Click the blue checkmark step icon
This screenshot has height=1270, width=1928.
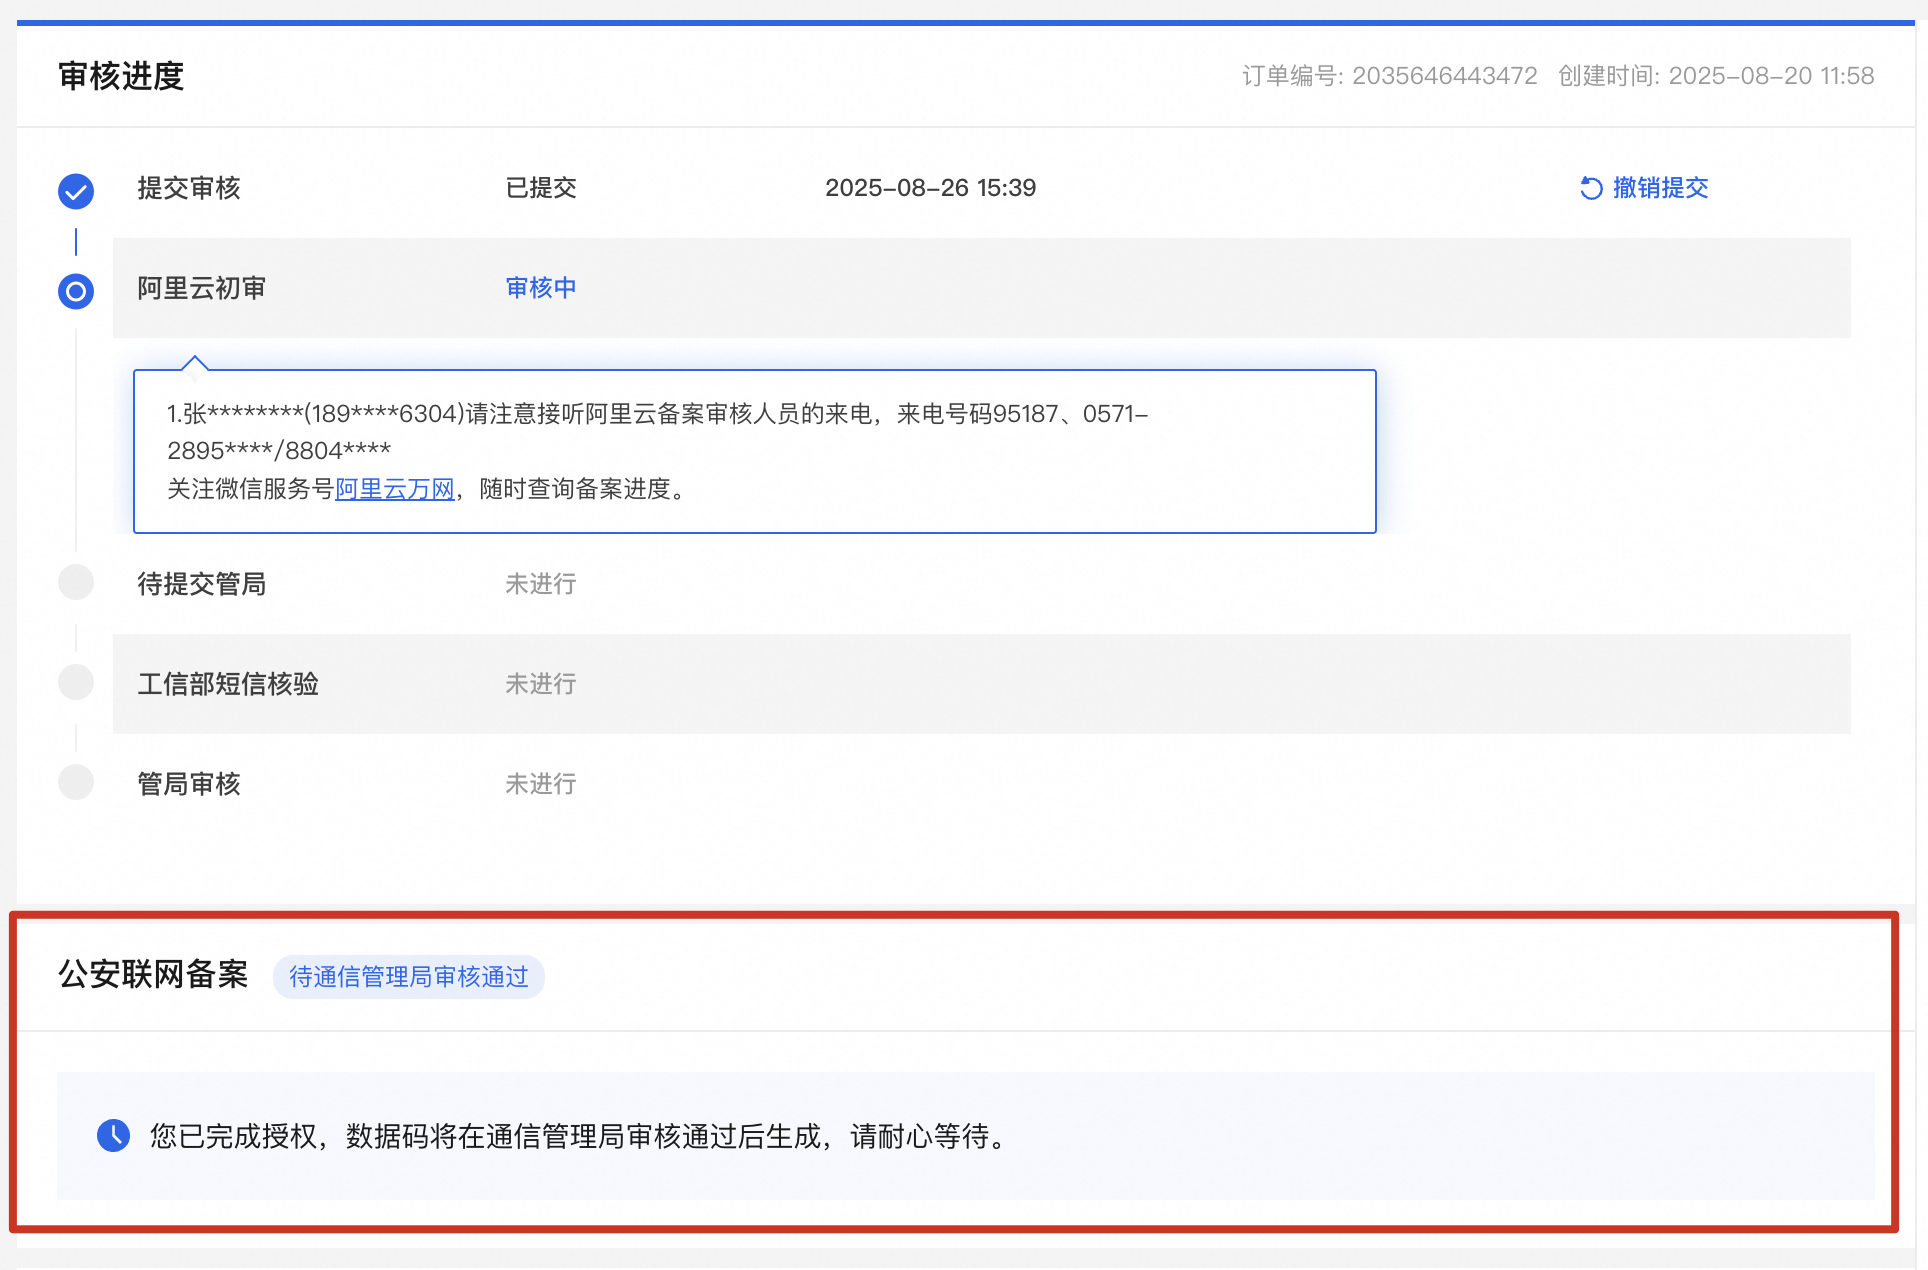point(76,191)
